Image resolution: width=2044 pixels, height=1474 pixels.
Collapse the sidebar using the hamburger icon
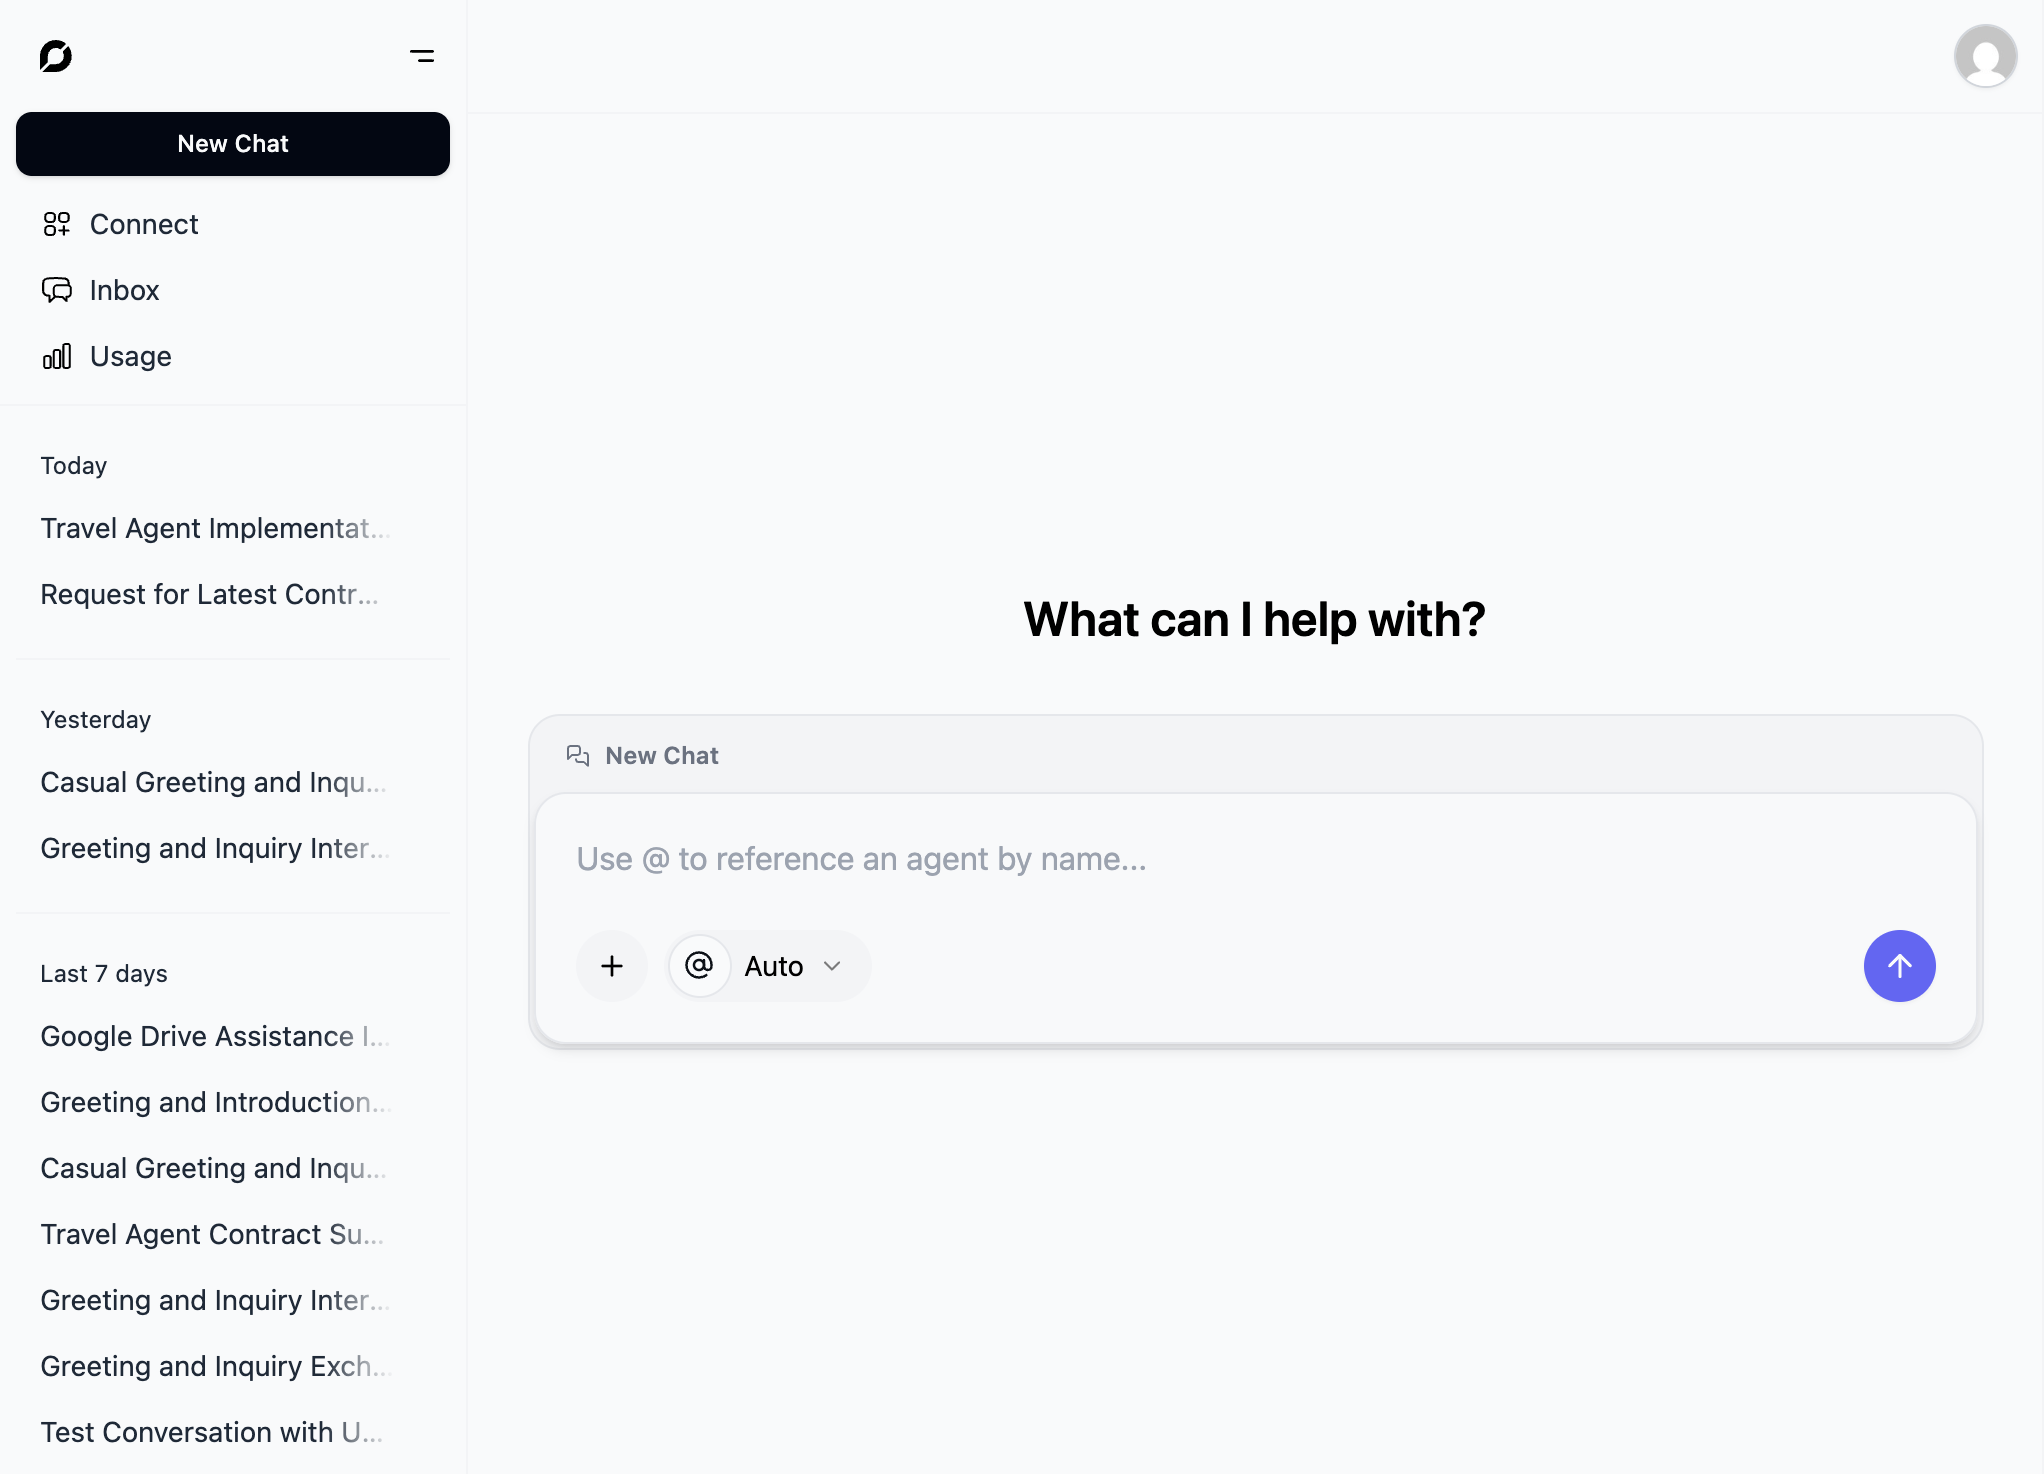point(422,56)
